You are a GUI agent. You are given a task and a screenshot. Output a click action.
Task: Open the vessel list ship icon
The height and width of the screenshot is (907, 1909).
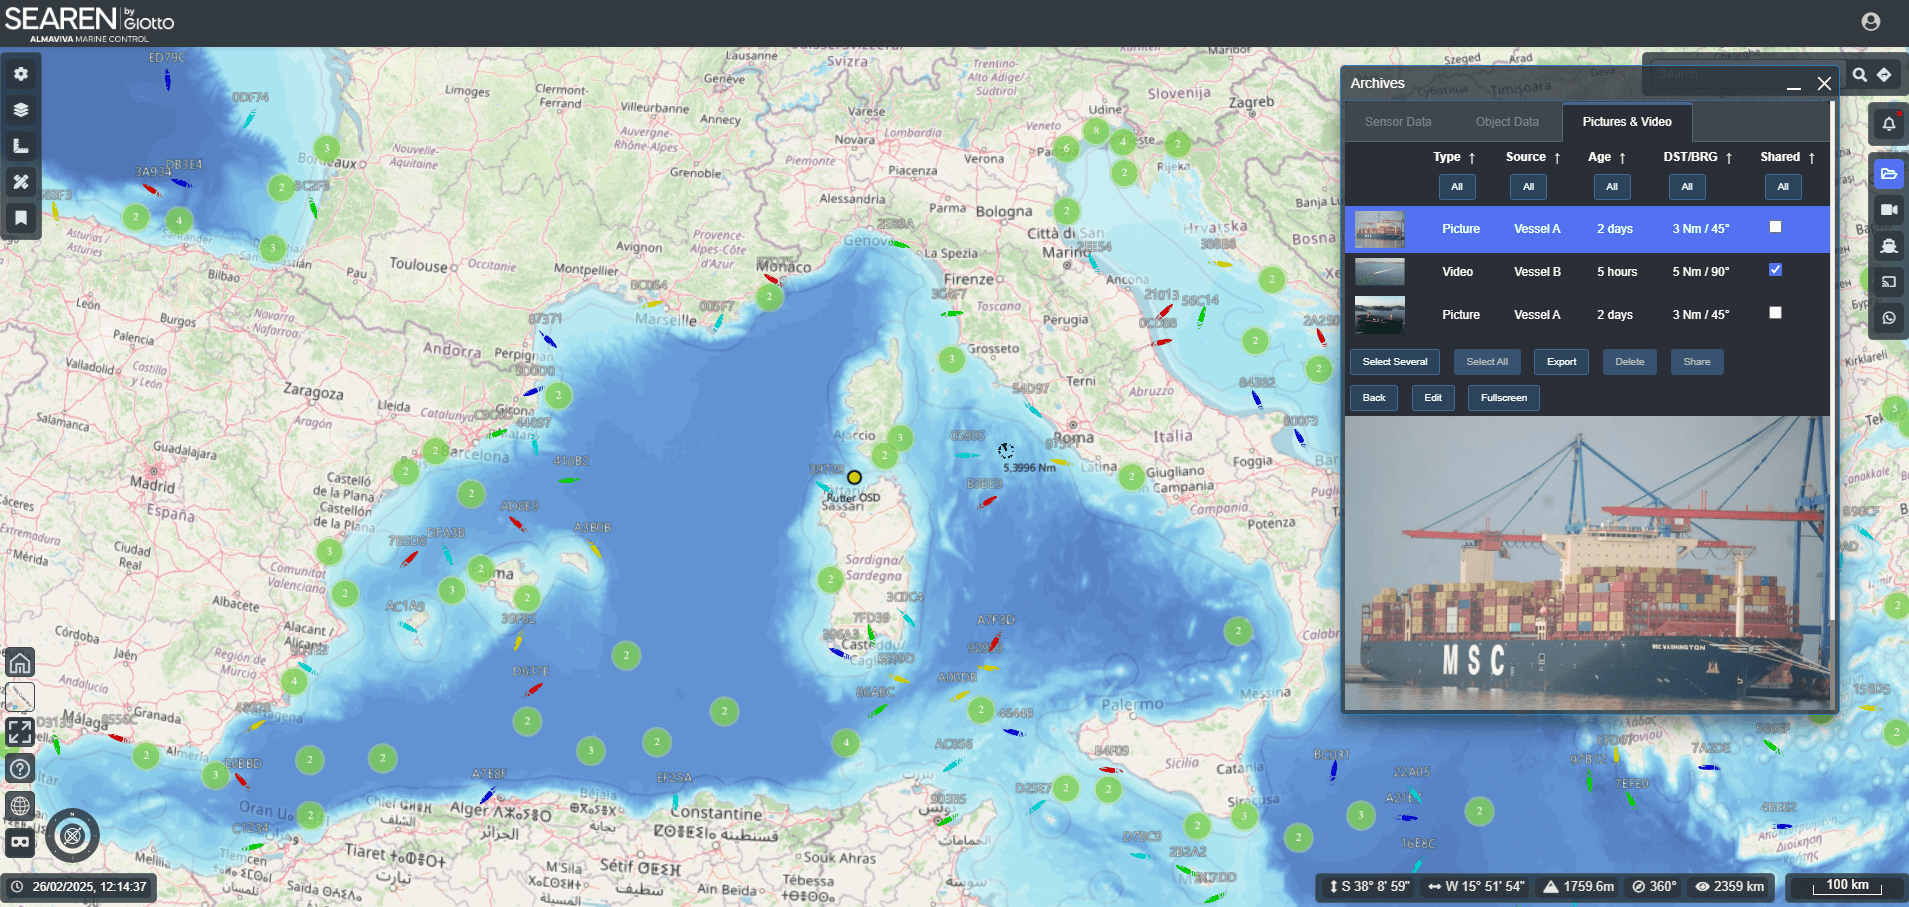[x=1888, y=246]
